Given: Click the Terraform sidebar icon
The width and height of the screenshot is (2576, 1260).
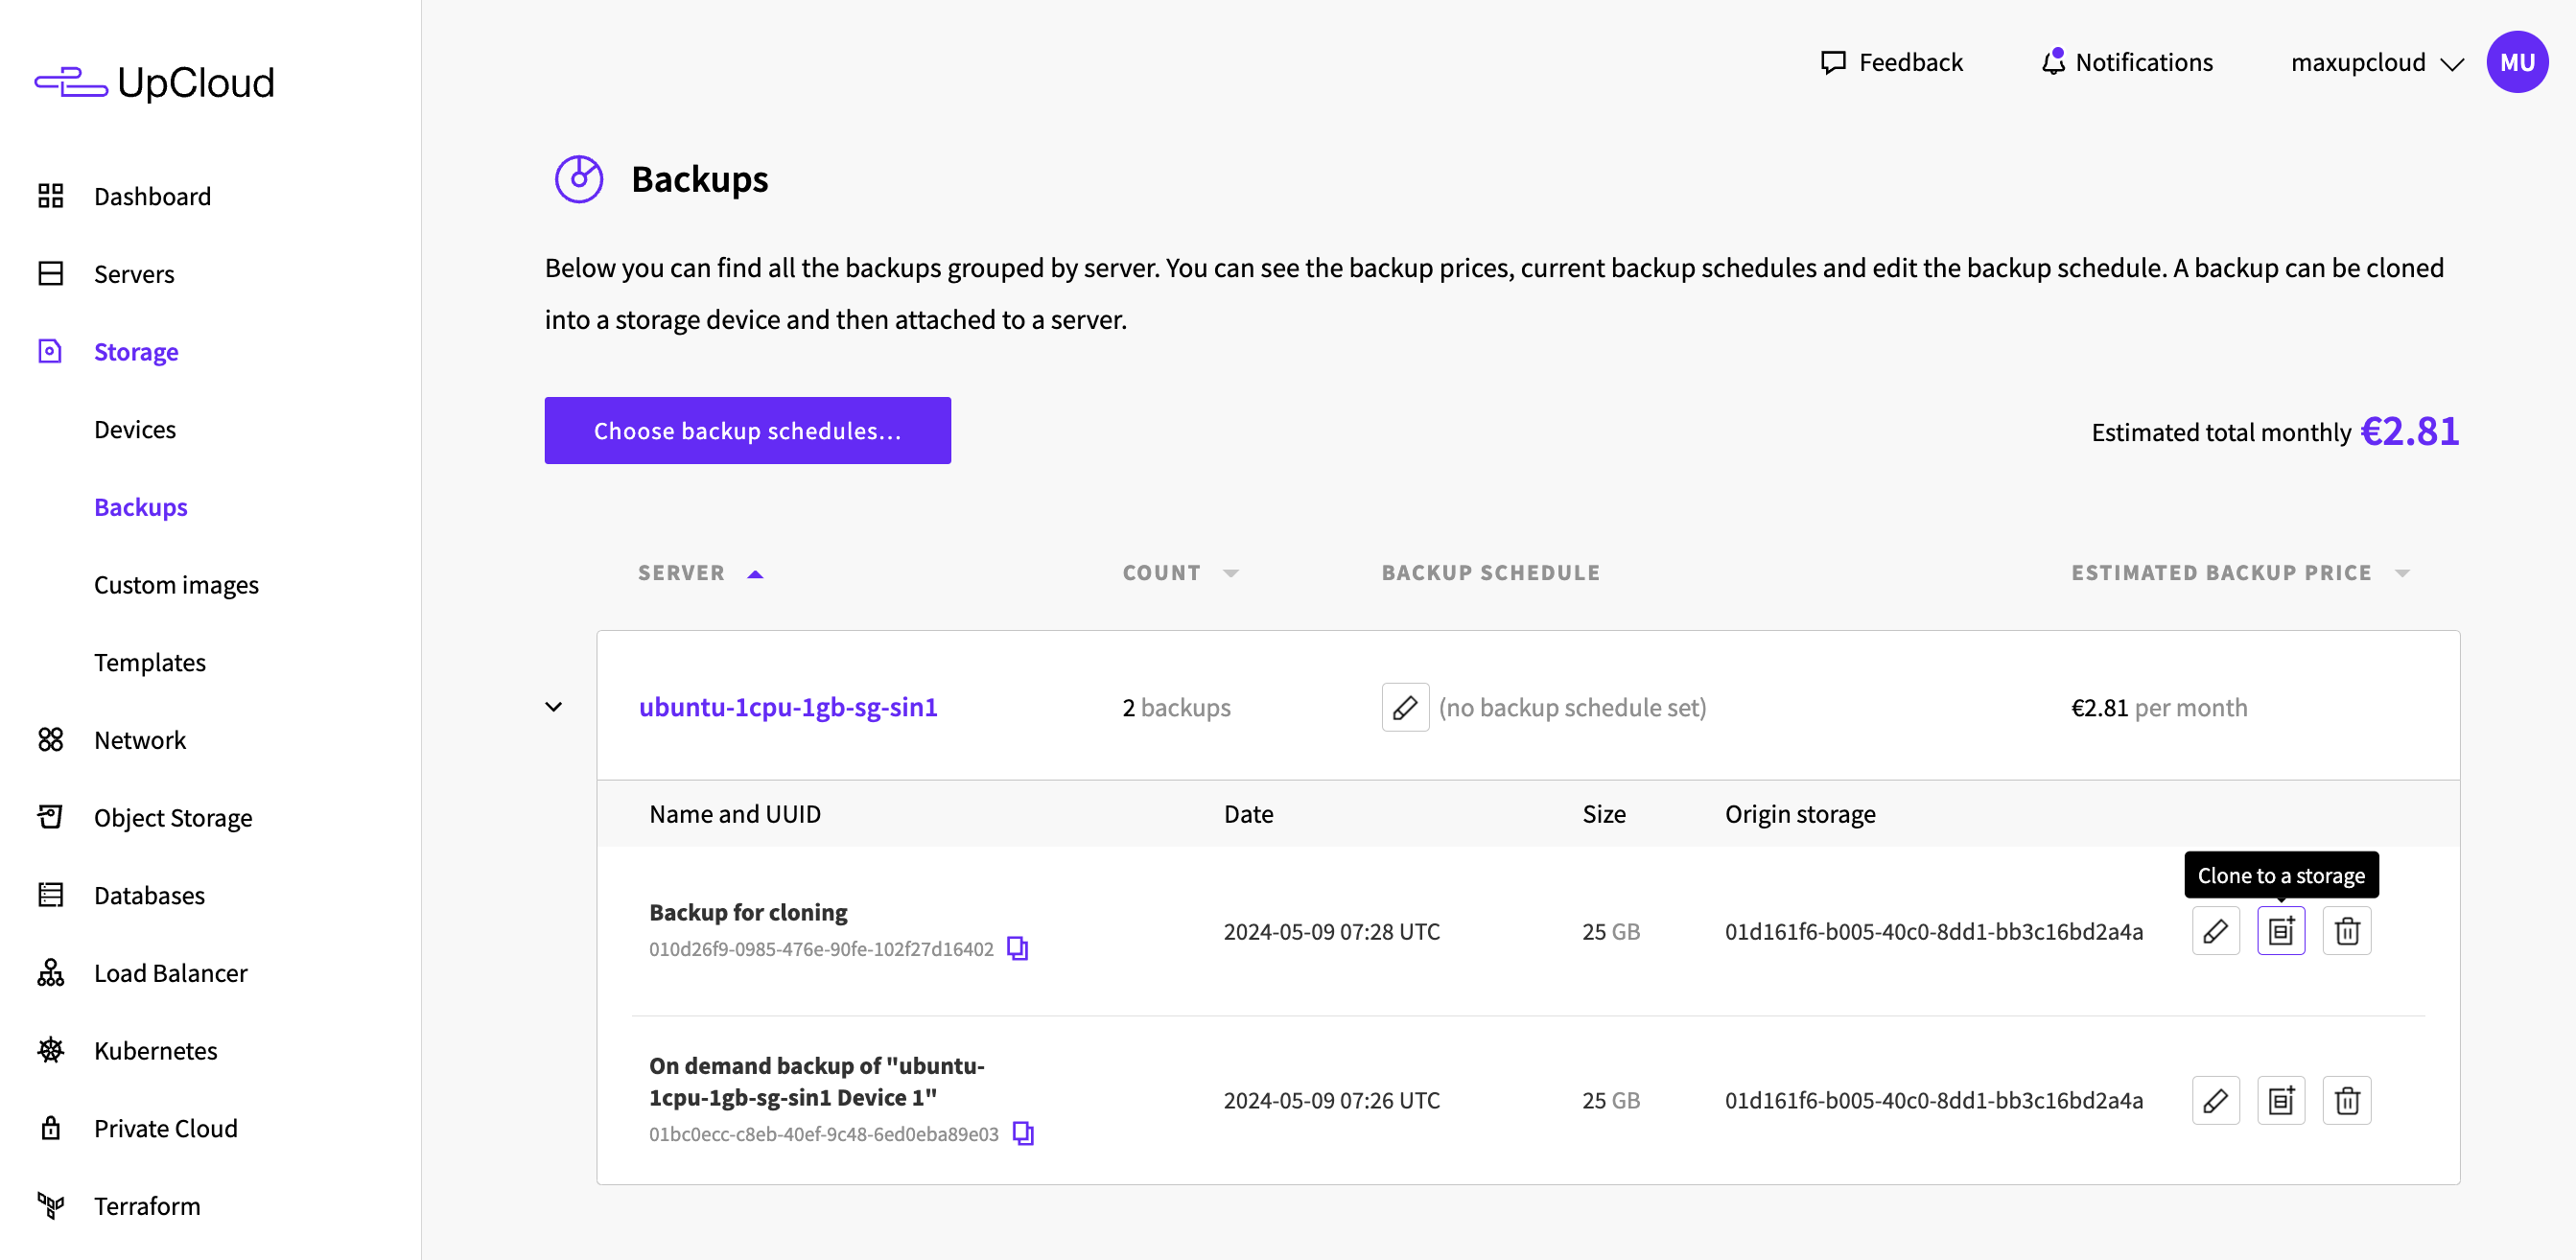Looking at the screenshot, I should point(51,1206).
